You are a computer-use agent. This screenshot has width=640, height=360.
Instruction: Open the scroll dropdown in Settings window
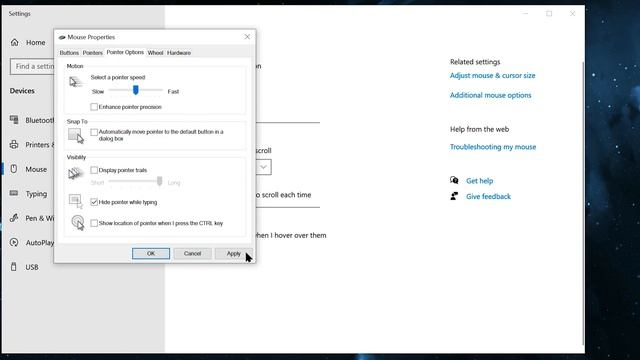[263, 167]
